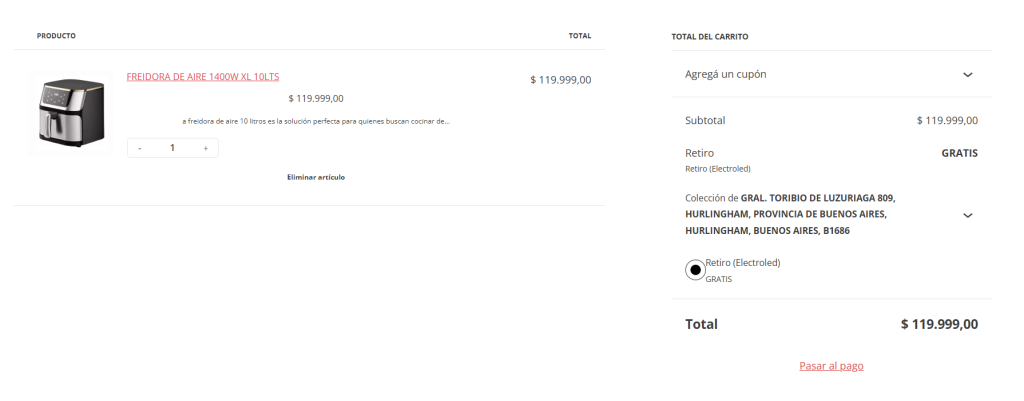Click the air fryer product thumbnail

pos(69,112)
